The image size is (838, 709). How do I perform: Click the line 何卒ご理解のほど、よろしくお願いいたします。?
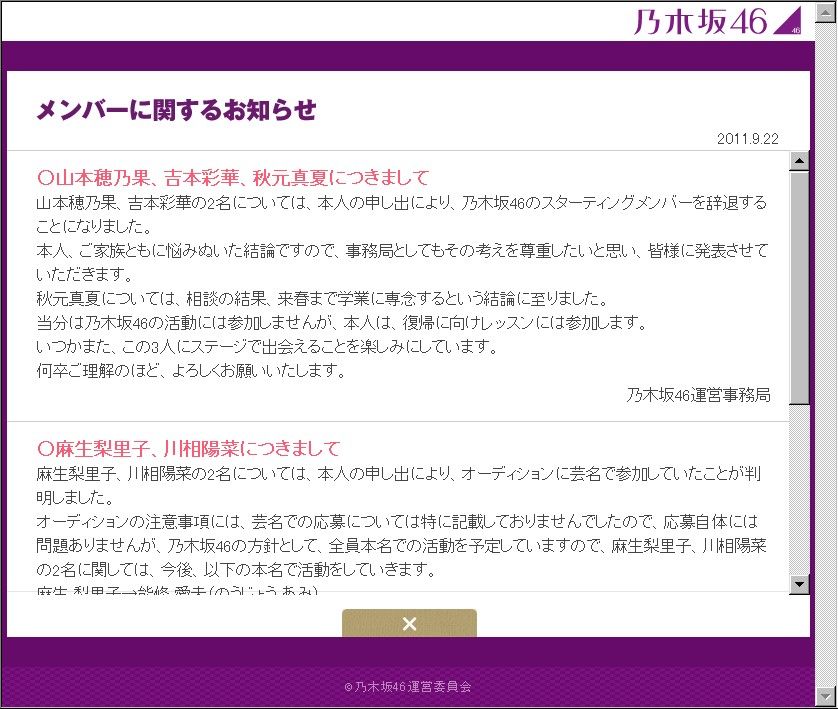click(192, 370)
